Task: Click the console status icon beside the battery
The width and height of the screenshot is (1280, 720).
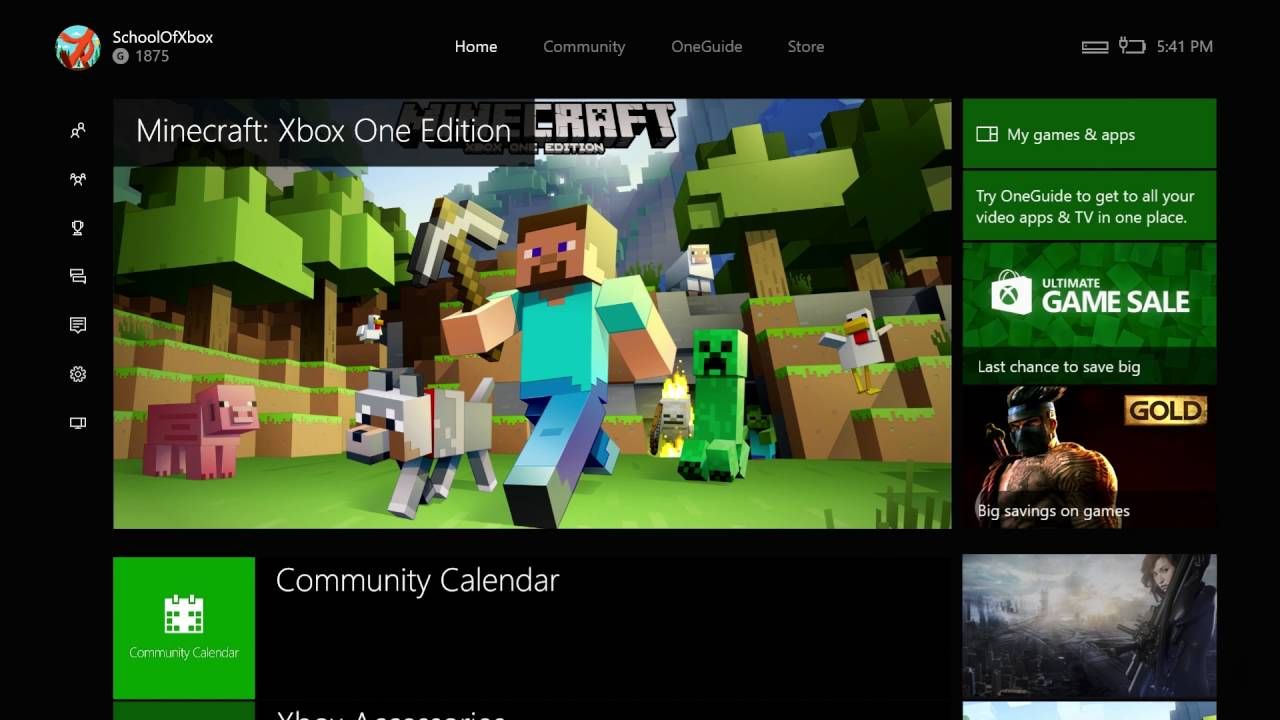Action: [x=1095, y=47]
